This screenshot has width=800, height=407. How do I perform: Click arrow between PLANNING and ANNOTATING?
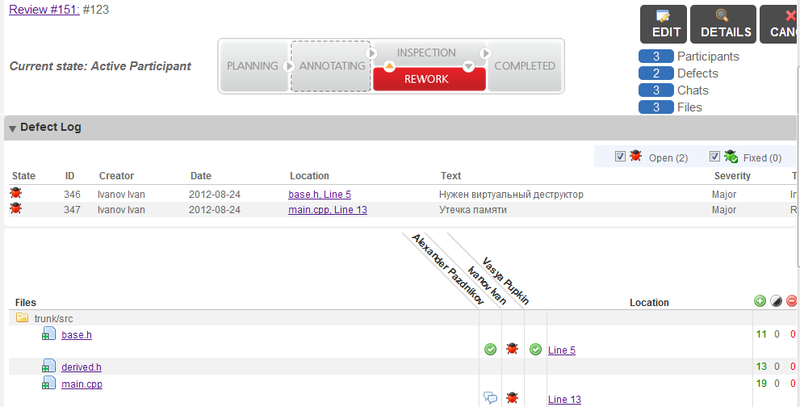[289, 66]
